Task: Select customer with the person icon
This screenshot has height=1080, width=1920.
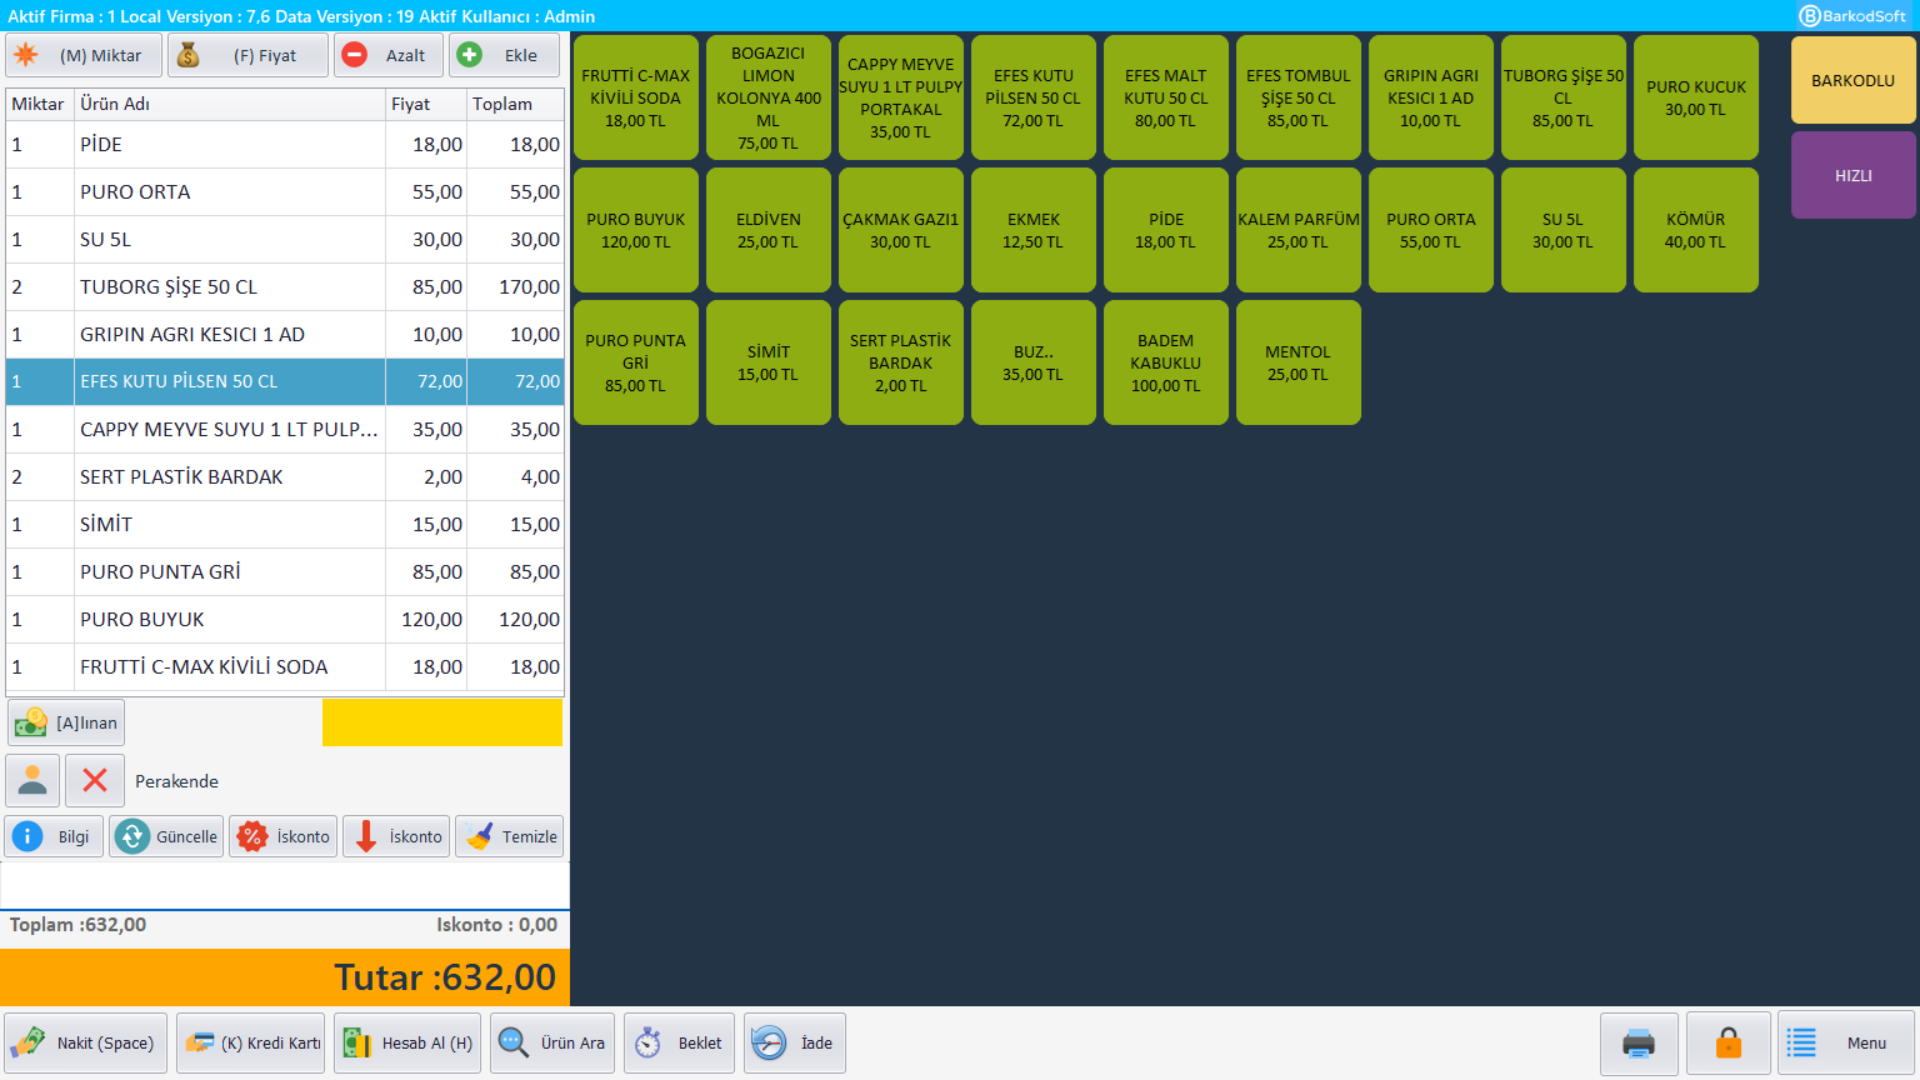Action: 33,780
